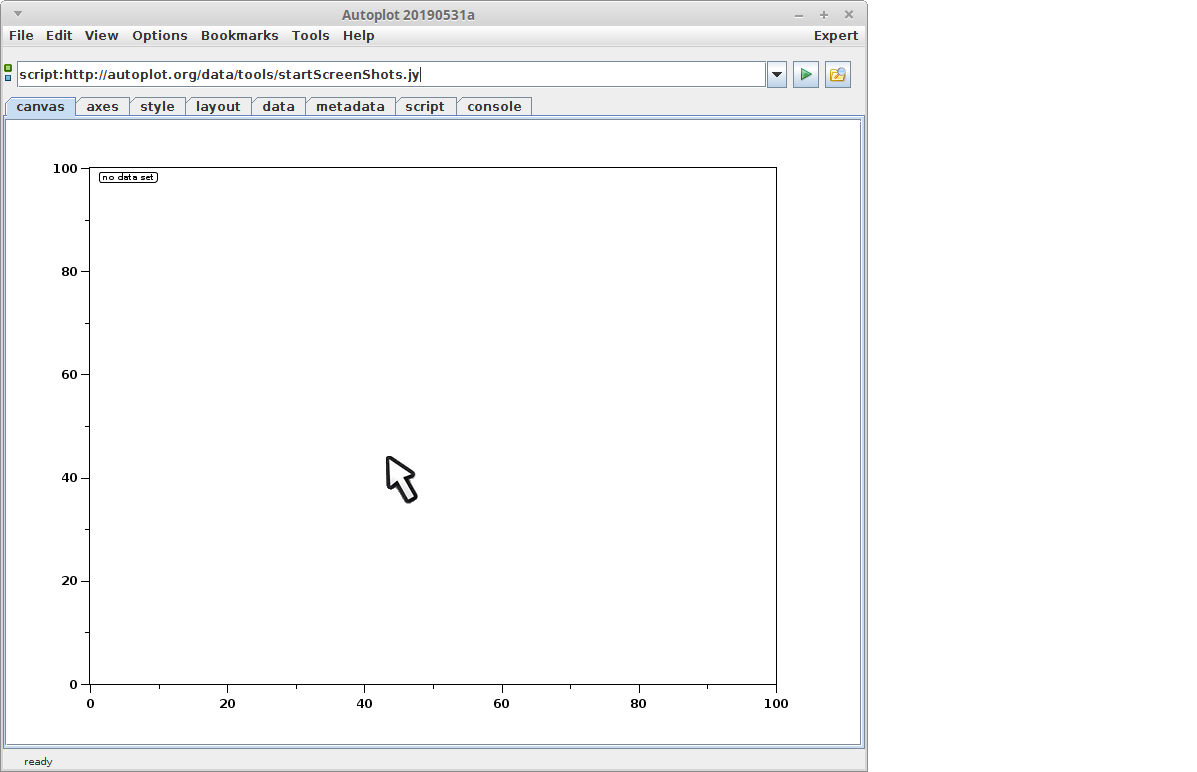Click the data source status icon left of the address bar
The image size is (1197, 772).
[8, 73]
